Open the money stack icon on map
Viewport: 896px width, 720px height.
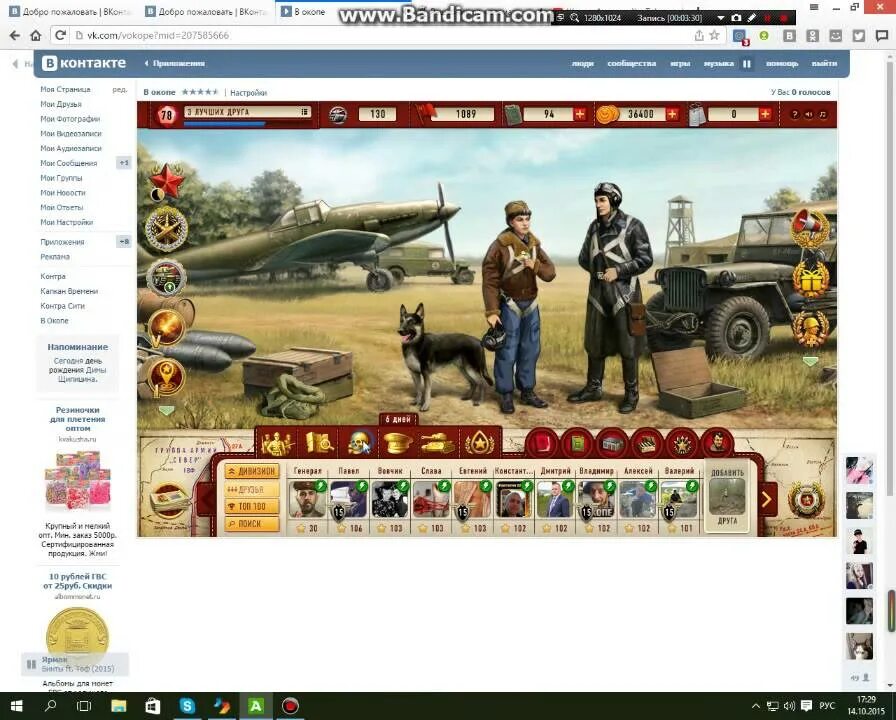click(x=168, y=501)
